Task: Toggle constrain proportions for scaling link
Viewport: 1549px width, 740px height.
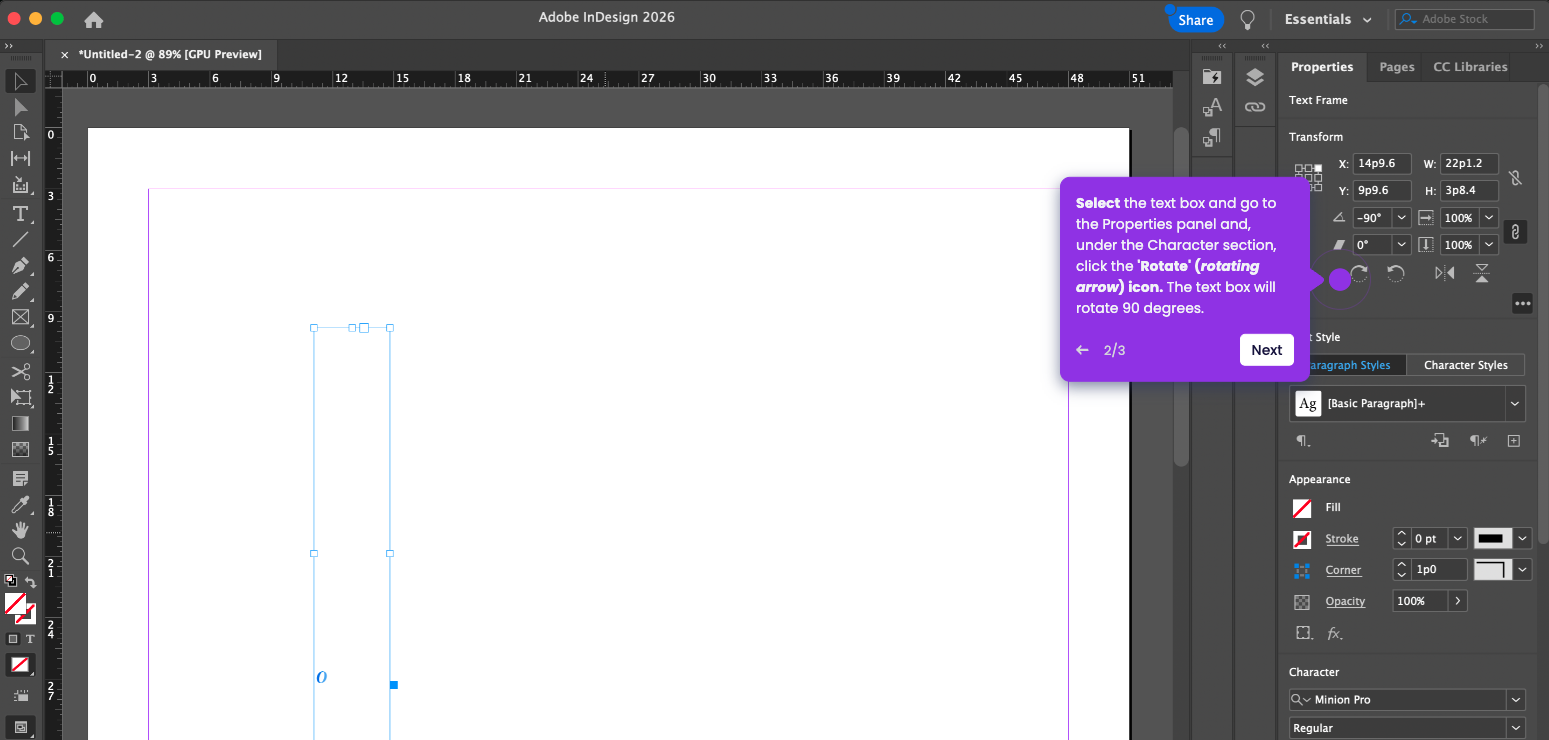Action: (x=1515, y=231)
